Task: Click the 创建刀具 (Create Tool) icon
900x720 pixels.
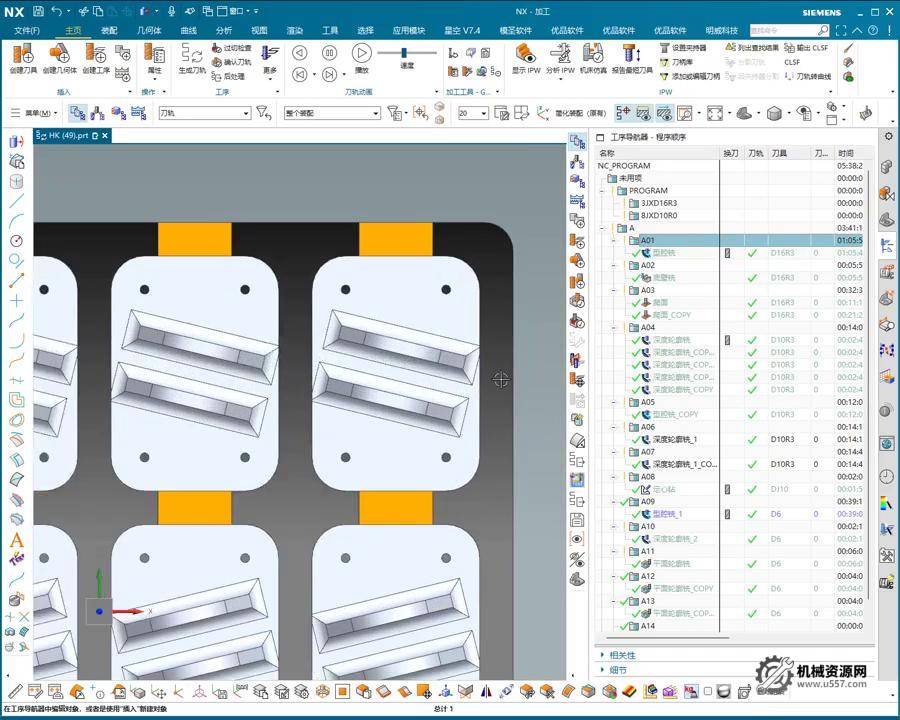Action: 23,54
